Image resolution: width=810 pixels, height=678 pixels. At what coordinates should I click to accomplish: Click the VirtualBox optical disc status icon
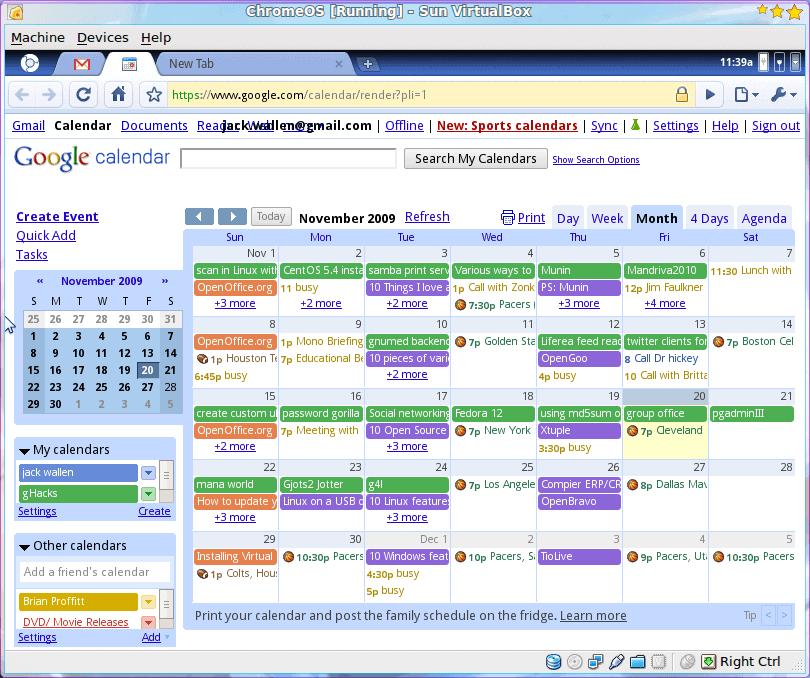[x=574, y=661]
